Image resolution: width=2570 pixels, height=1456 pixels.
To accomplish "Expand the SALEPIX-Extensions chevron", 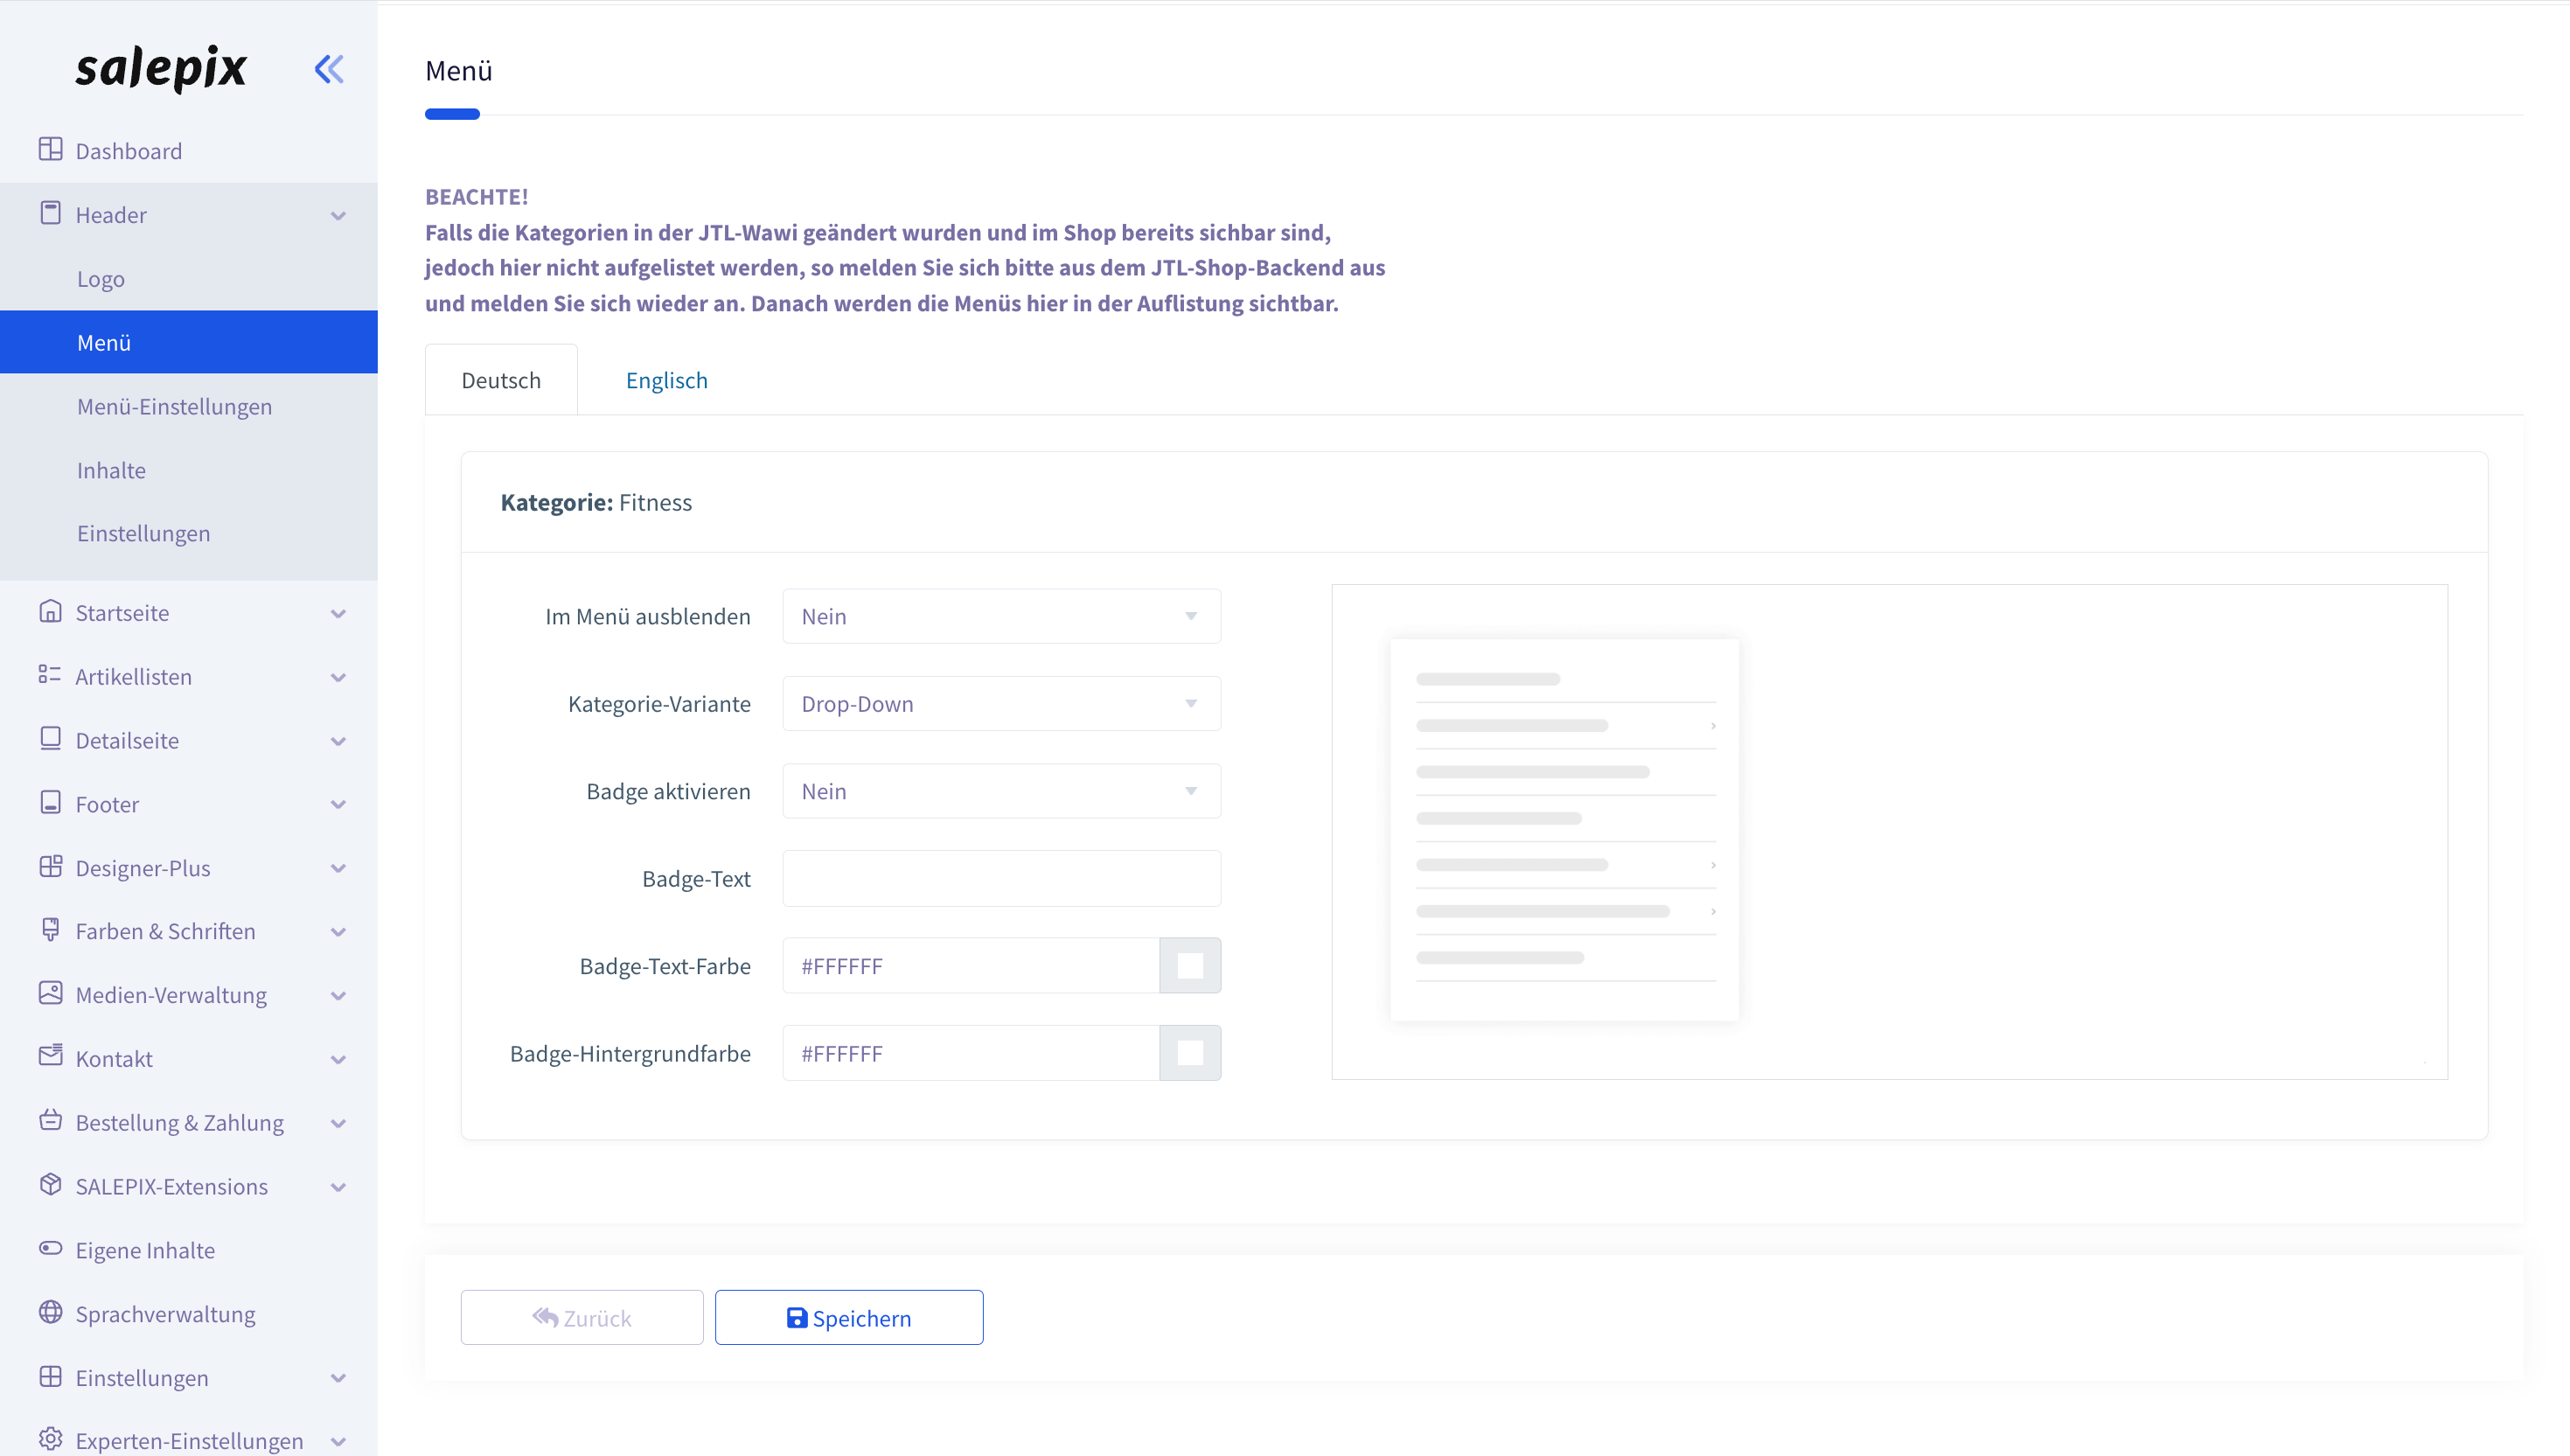I will click(x=338, y=1188).
